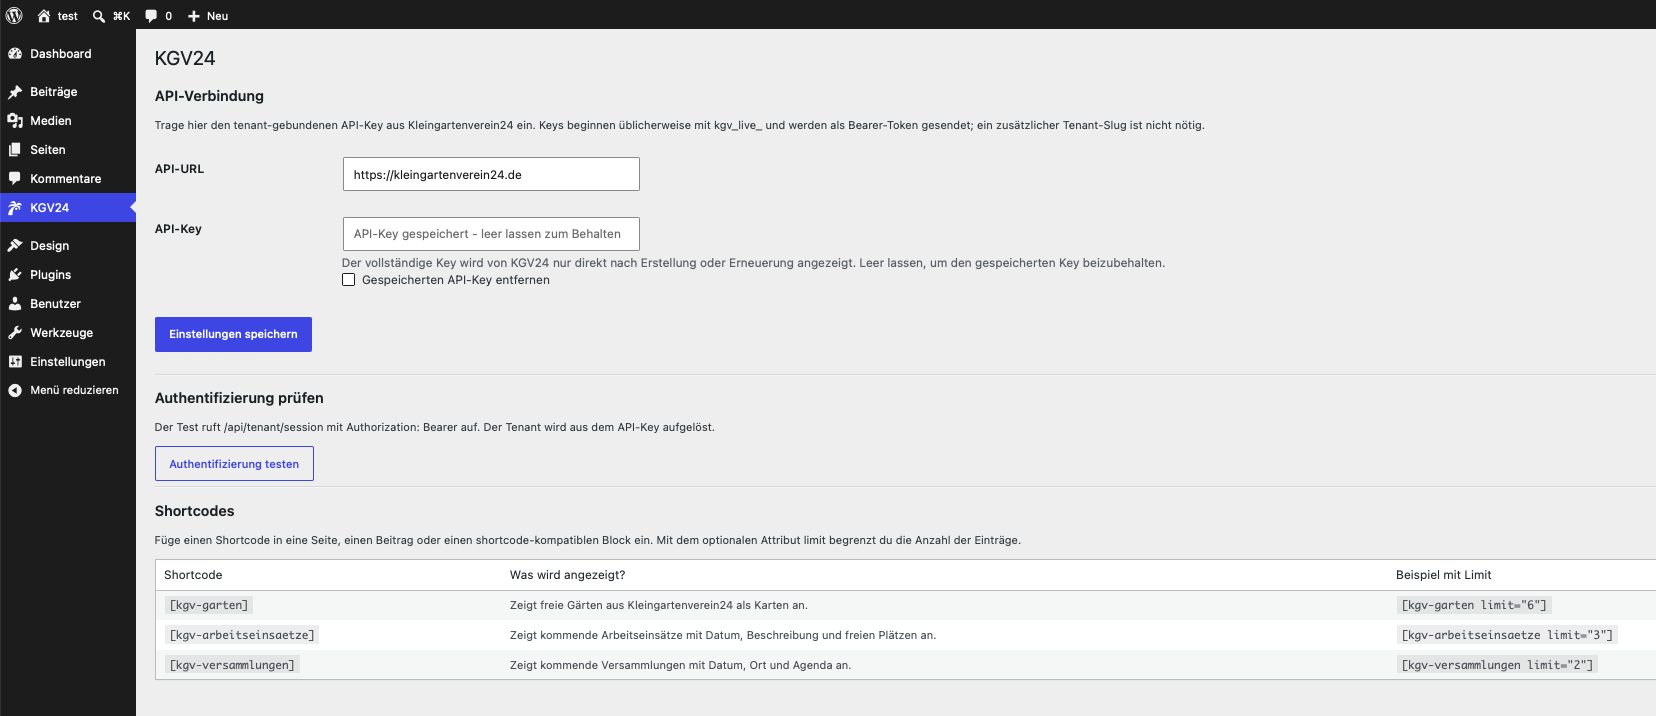Select the KGV24 menu item
Screen dimensions: 1656x716
point(68,208)
